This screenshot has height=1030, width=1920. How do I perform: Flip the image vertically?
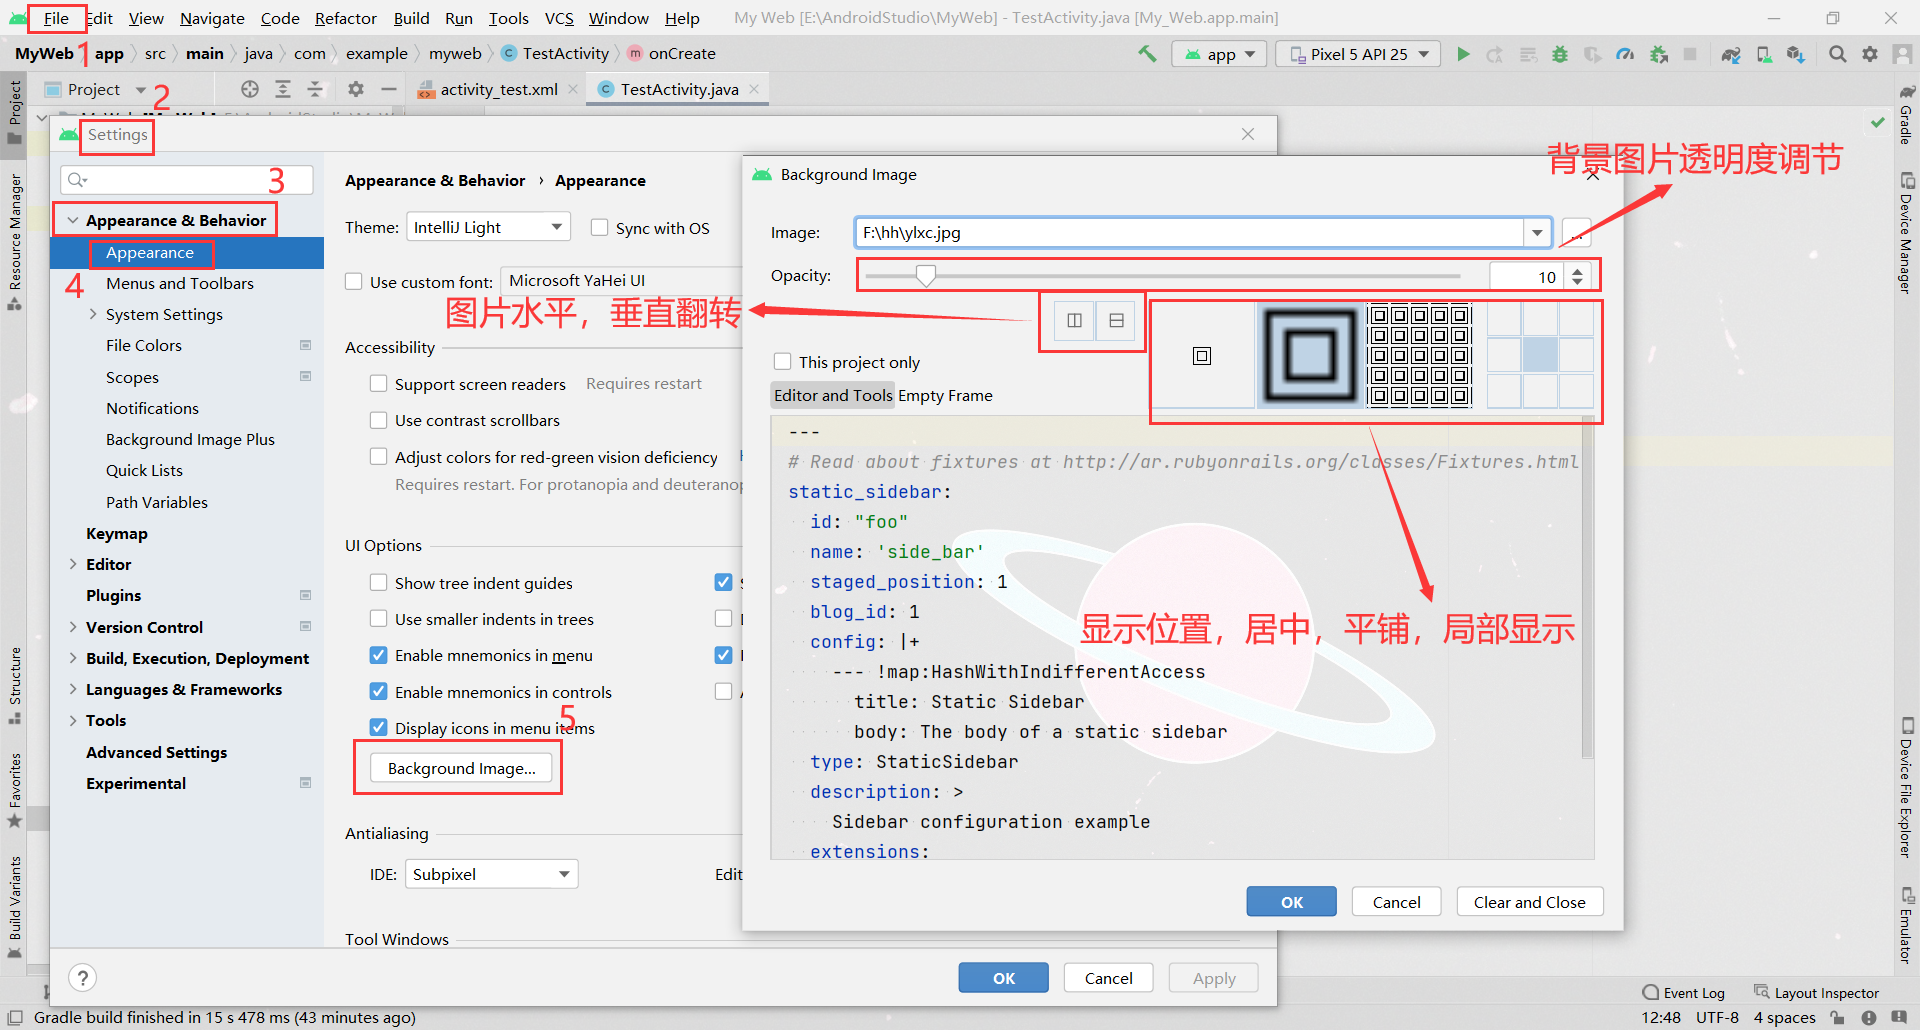tap(1116, 320)
